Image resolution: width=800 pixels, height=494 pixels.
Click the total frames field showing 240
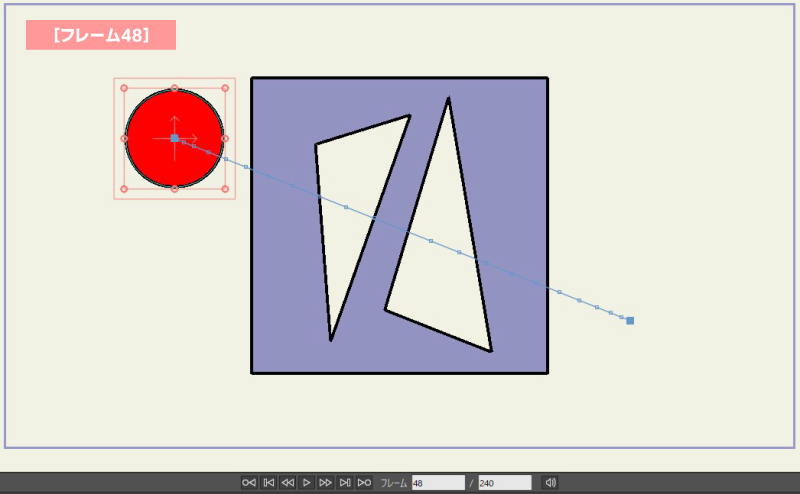pos(504,483)
